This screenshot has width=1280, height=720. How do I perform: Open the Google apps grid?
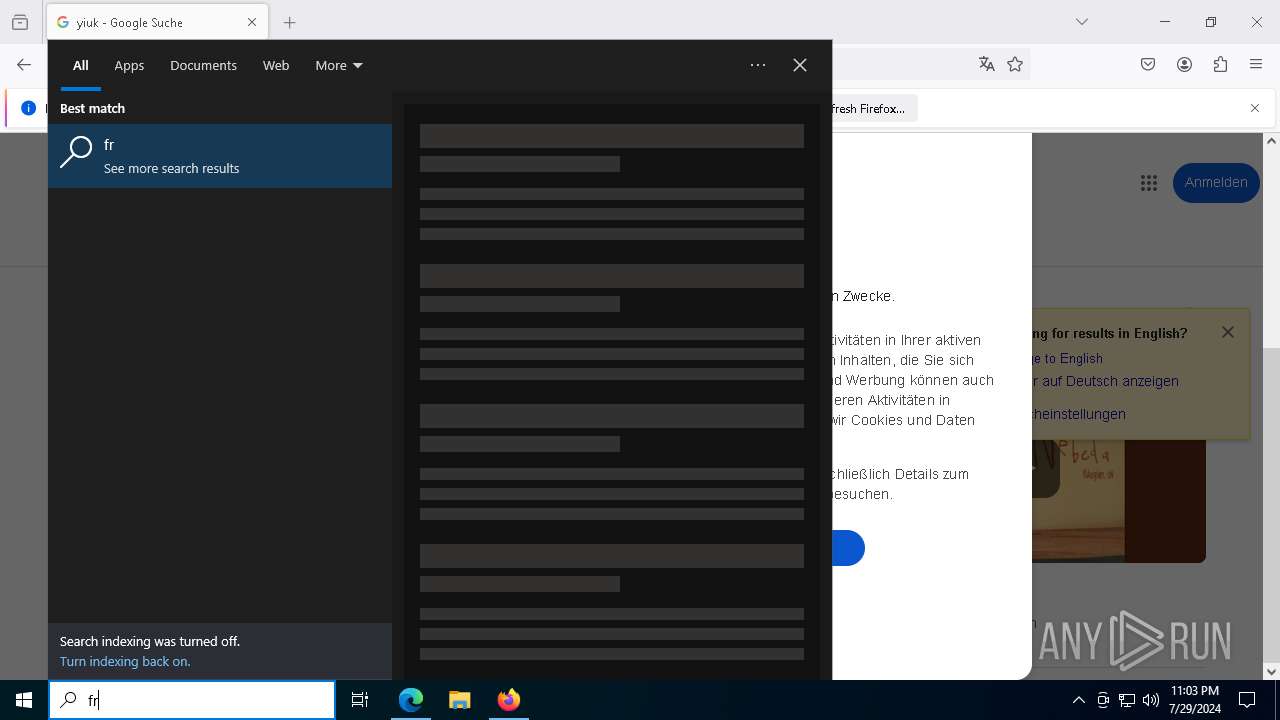tap(1148, 182)
